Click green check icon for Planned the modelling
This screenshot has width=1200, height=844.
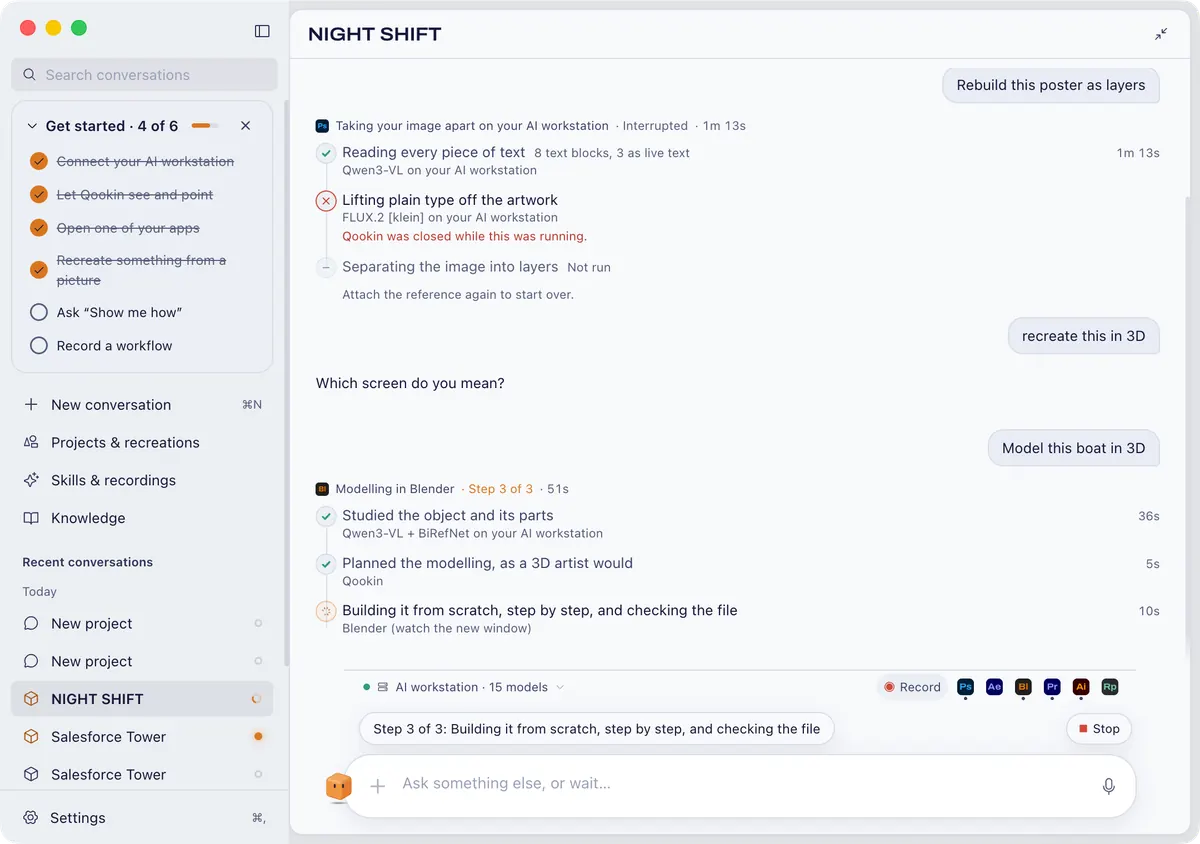326,564
